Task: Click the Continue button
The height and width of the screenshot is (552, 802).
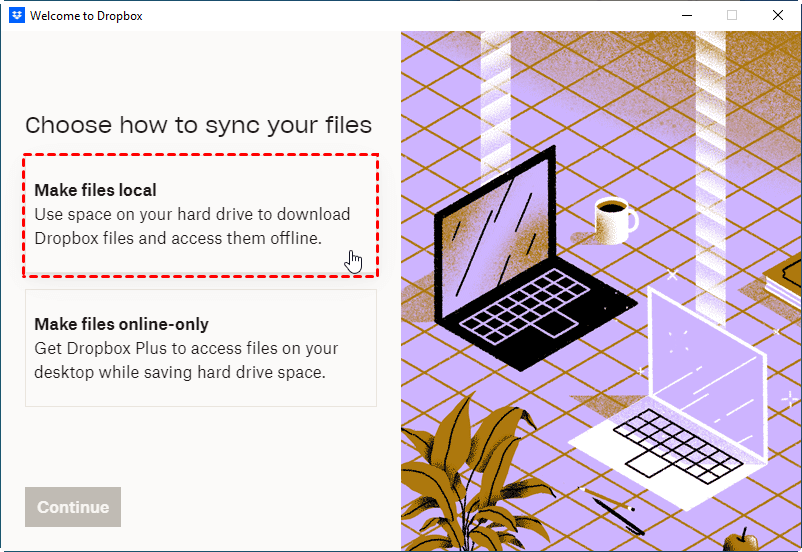Action: (x=73, y=507)
